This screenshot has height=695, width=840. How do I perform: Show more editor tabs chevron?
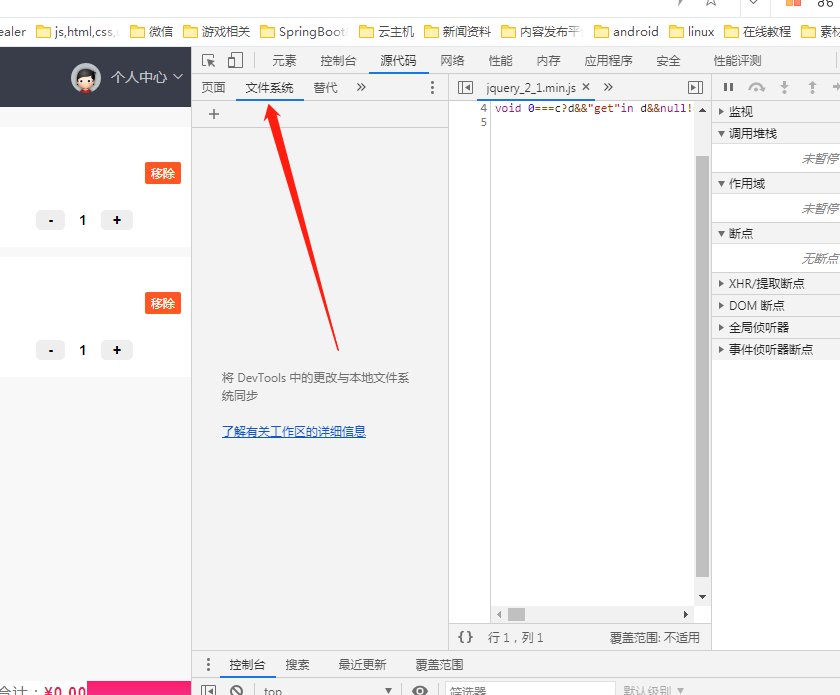608,87
